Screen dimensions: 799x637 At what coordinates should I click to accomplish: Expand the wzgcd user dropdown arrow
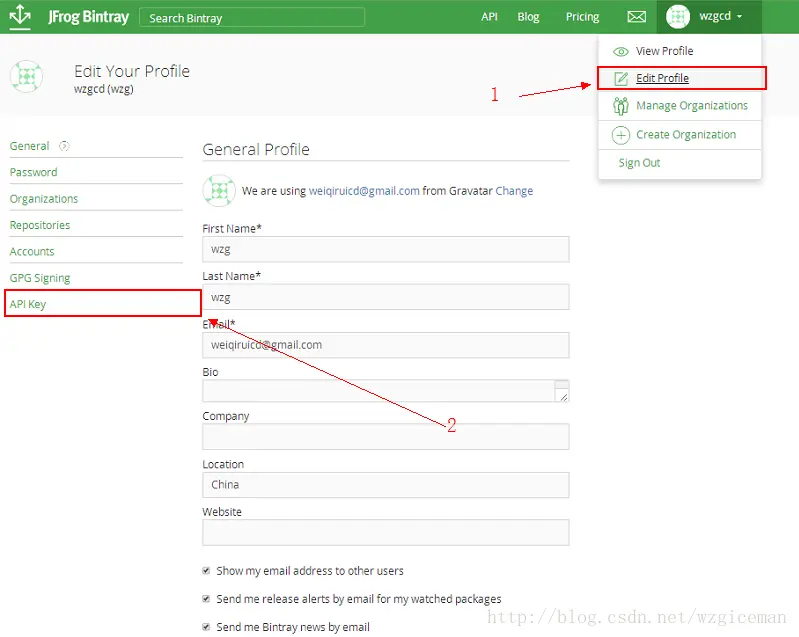(x=739, y=17)
